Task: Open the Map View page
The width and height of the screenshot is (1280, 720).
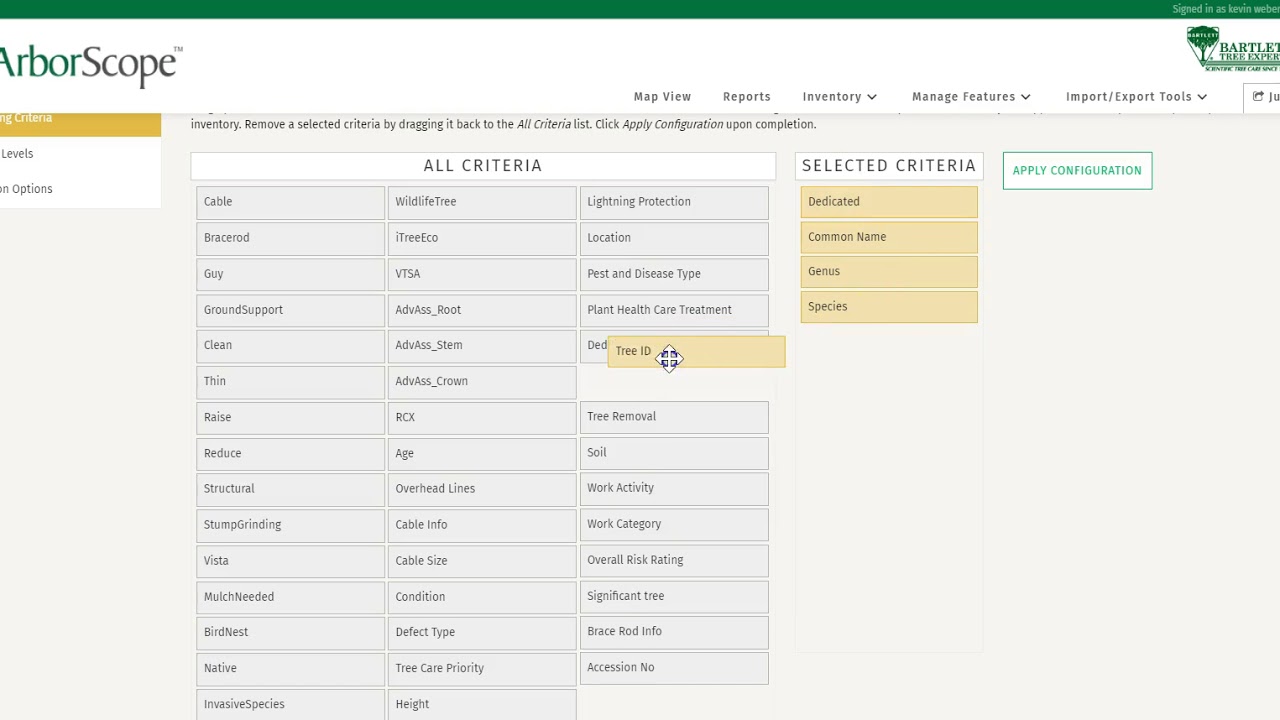Action: [x=662, y=97]
